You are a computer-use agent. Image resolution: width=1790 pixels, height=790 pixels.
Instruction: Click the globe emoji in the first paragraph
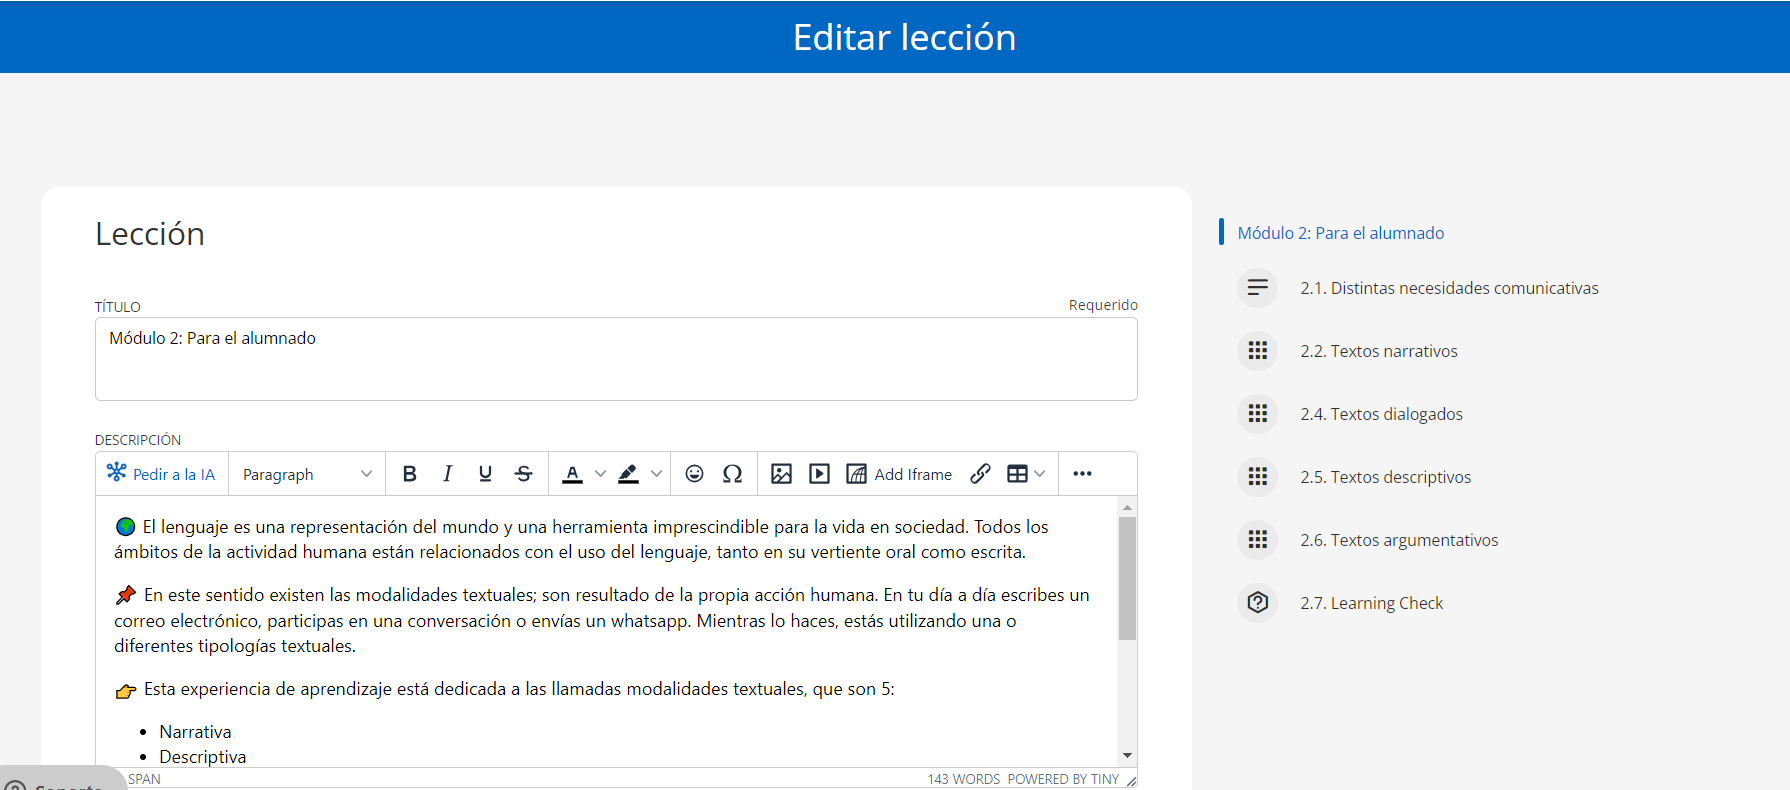(126, 527)
